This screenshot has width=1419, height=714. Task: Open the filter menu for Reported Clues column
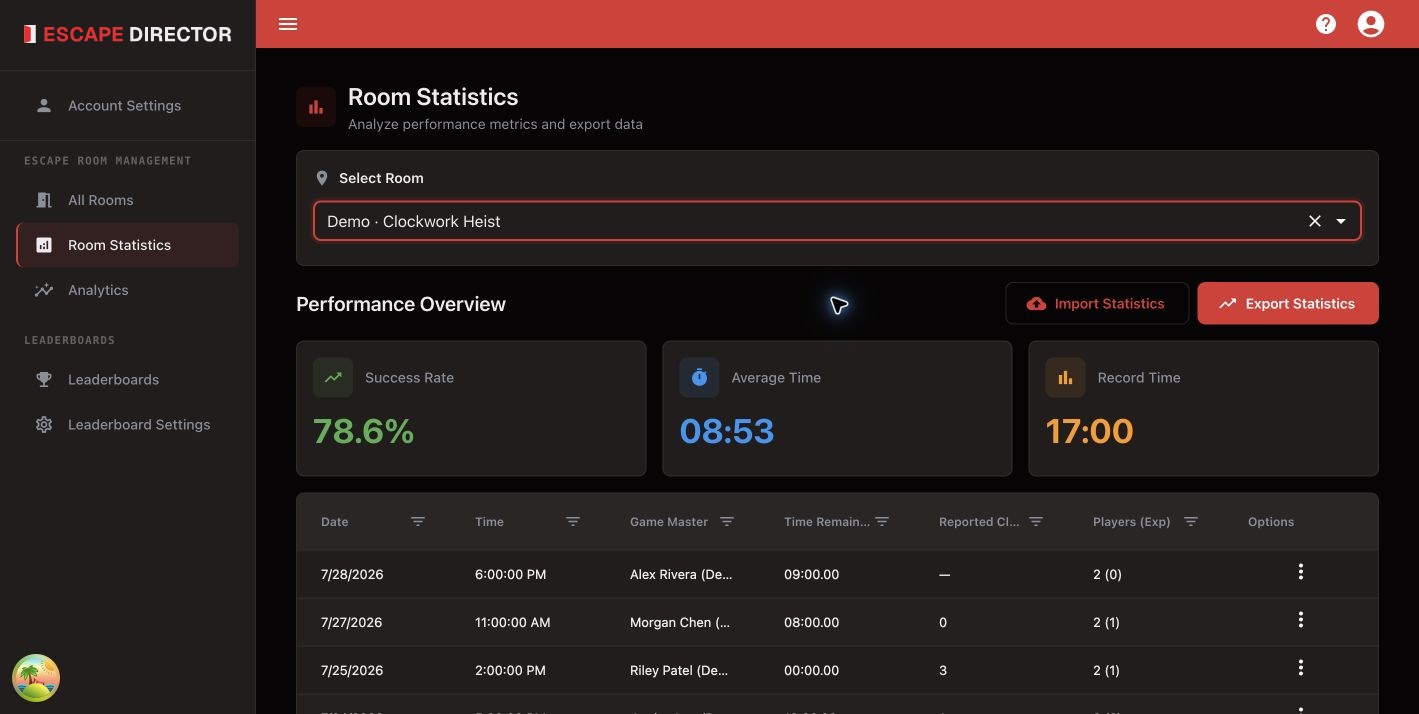click(x=1036, y=522)
